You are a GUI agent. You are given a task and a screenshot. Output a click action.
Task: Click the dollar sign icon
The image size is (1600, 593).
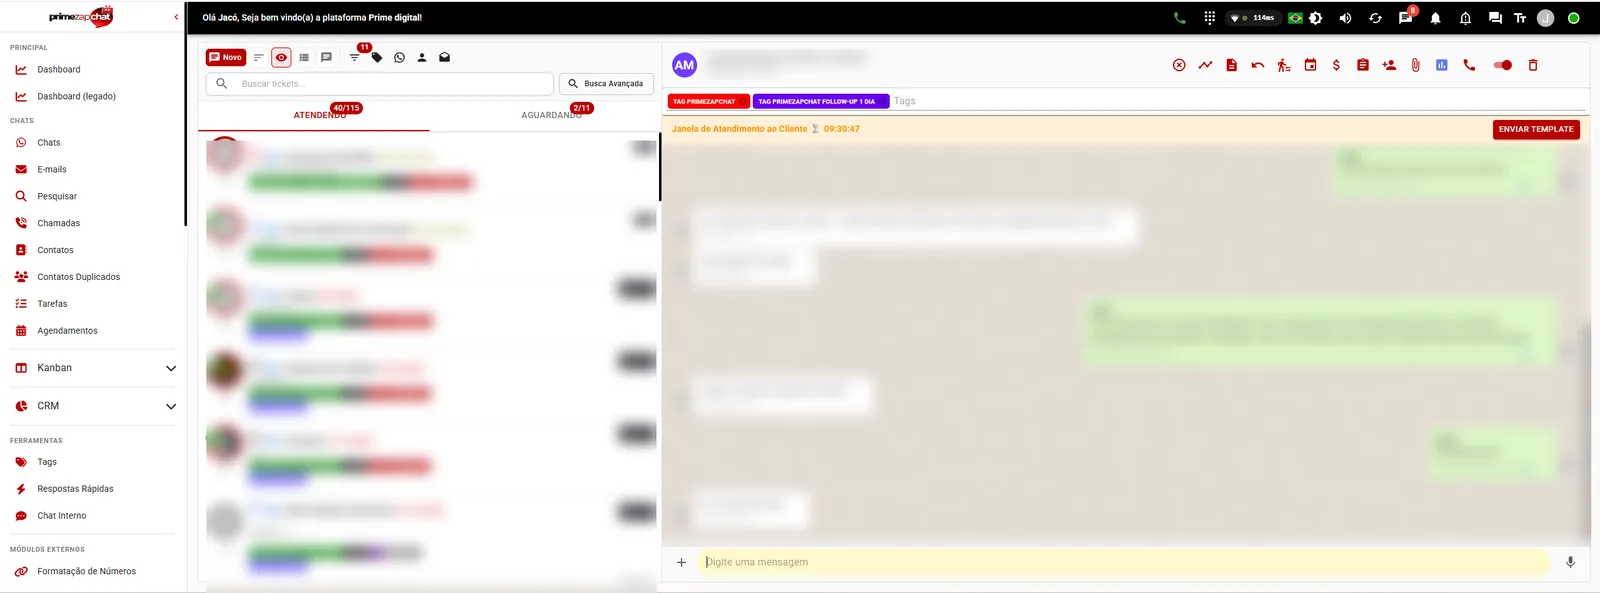click(1336, 65)
